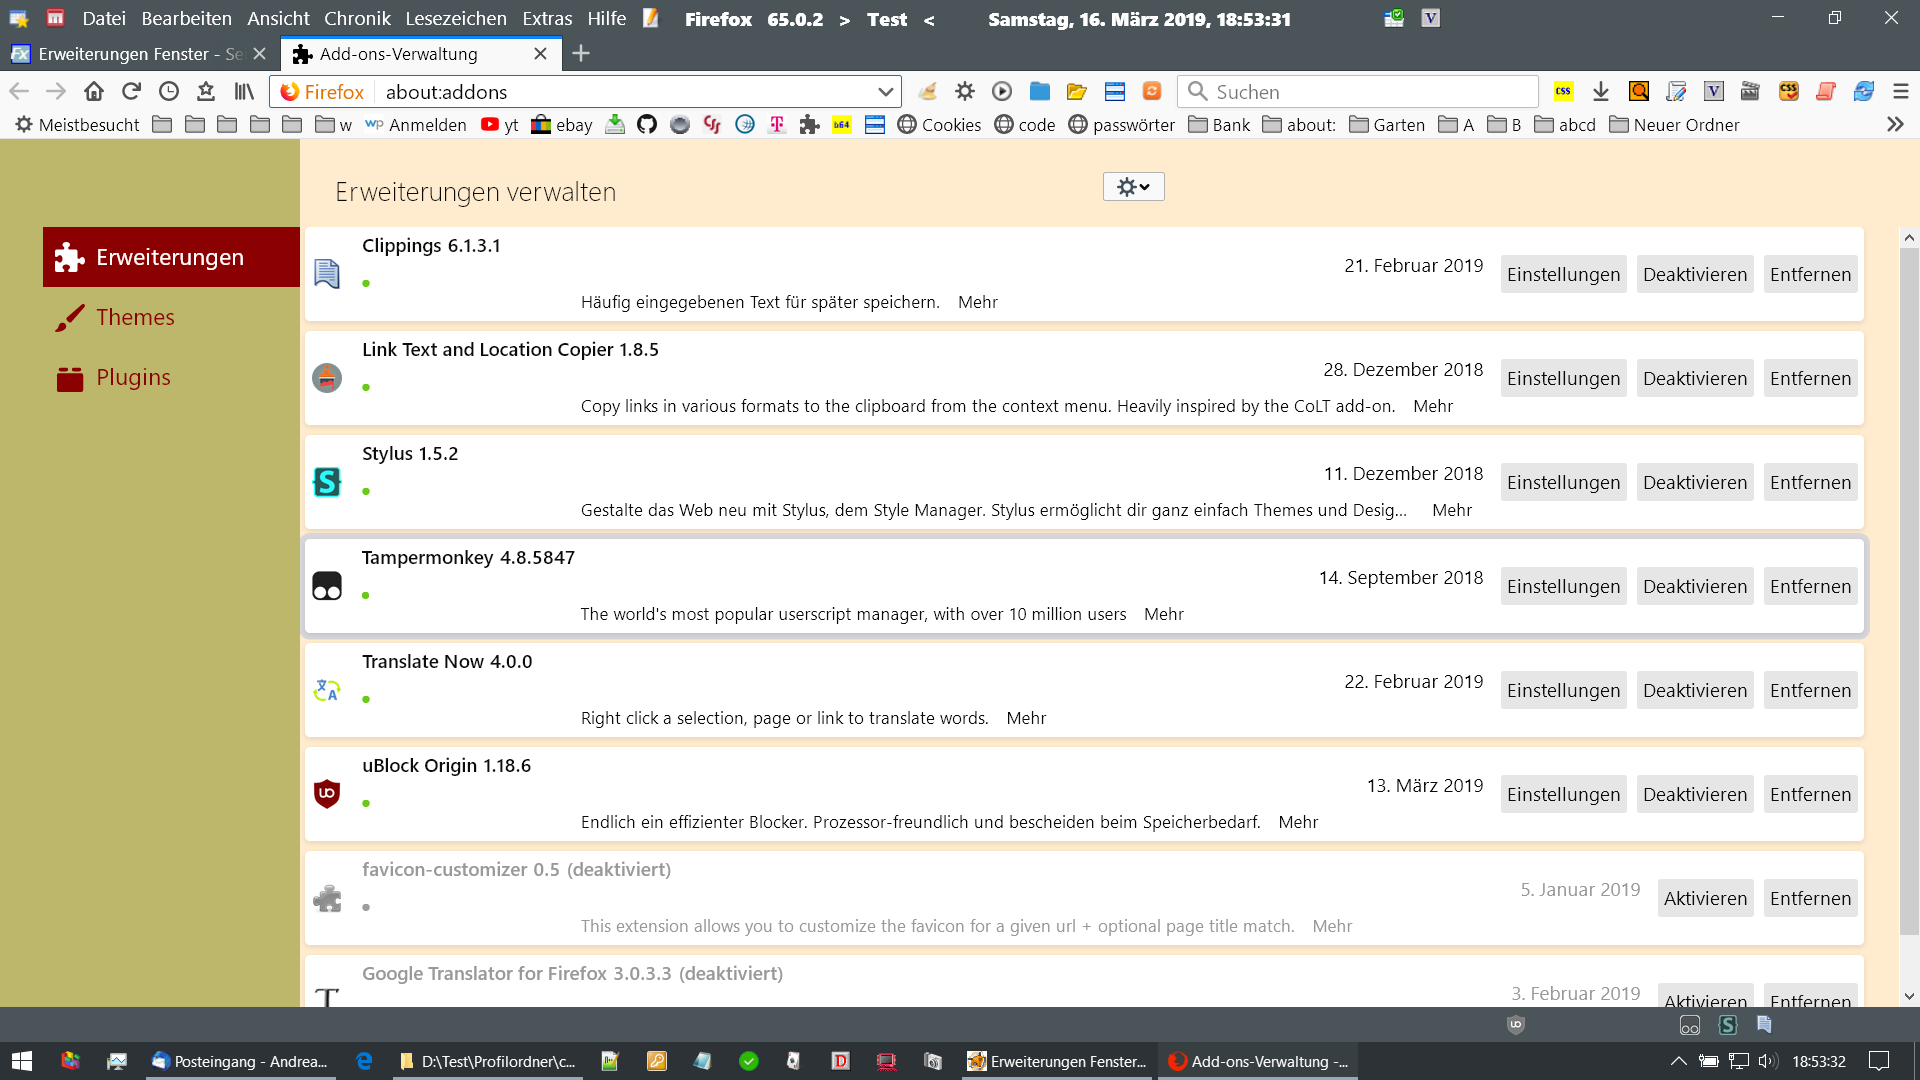The width and height of the screenshot is (1920, 1080).
Task: Deactivate the Tampermonkey extension
Action: [x=1694, y=587]
